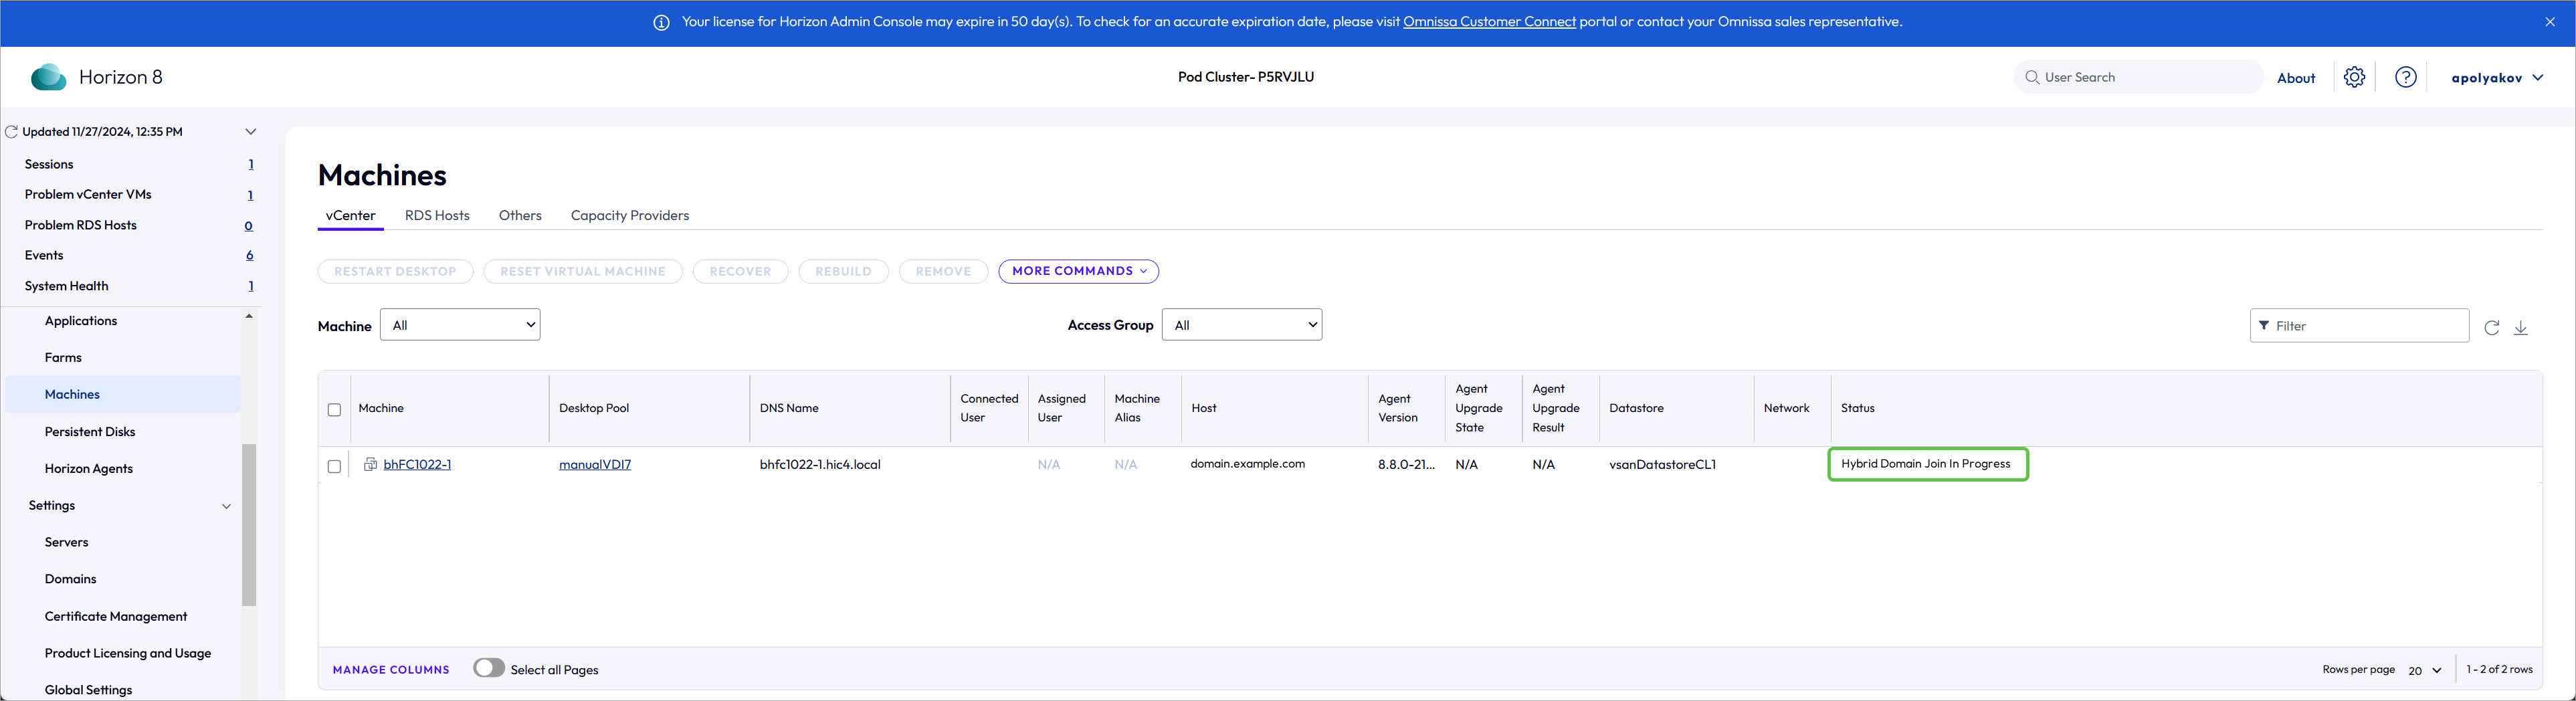
Task: Open Domains under Settings
Action: pos(71,579)
